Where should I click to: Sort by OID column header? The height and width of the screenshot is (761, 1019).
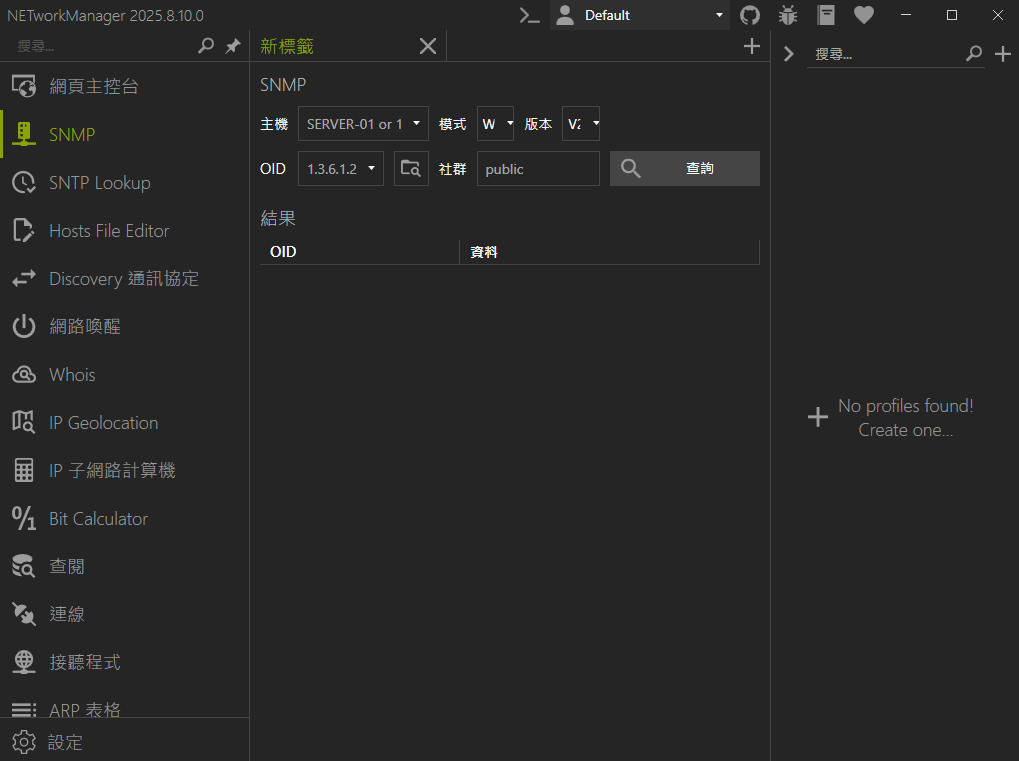point(359,252)
